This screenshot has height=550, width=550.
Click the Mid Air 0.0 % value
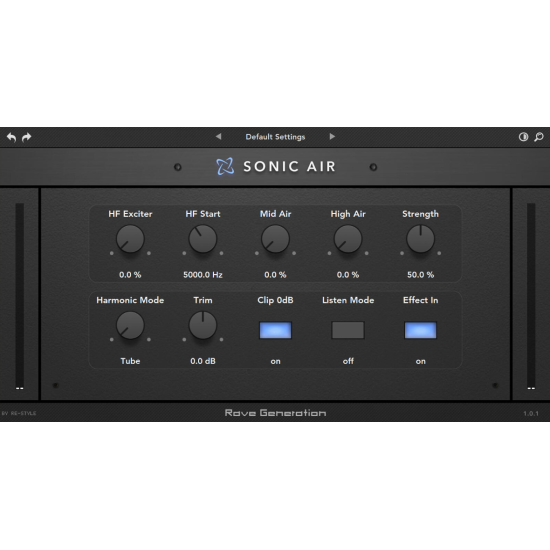point(275,275)
